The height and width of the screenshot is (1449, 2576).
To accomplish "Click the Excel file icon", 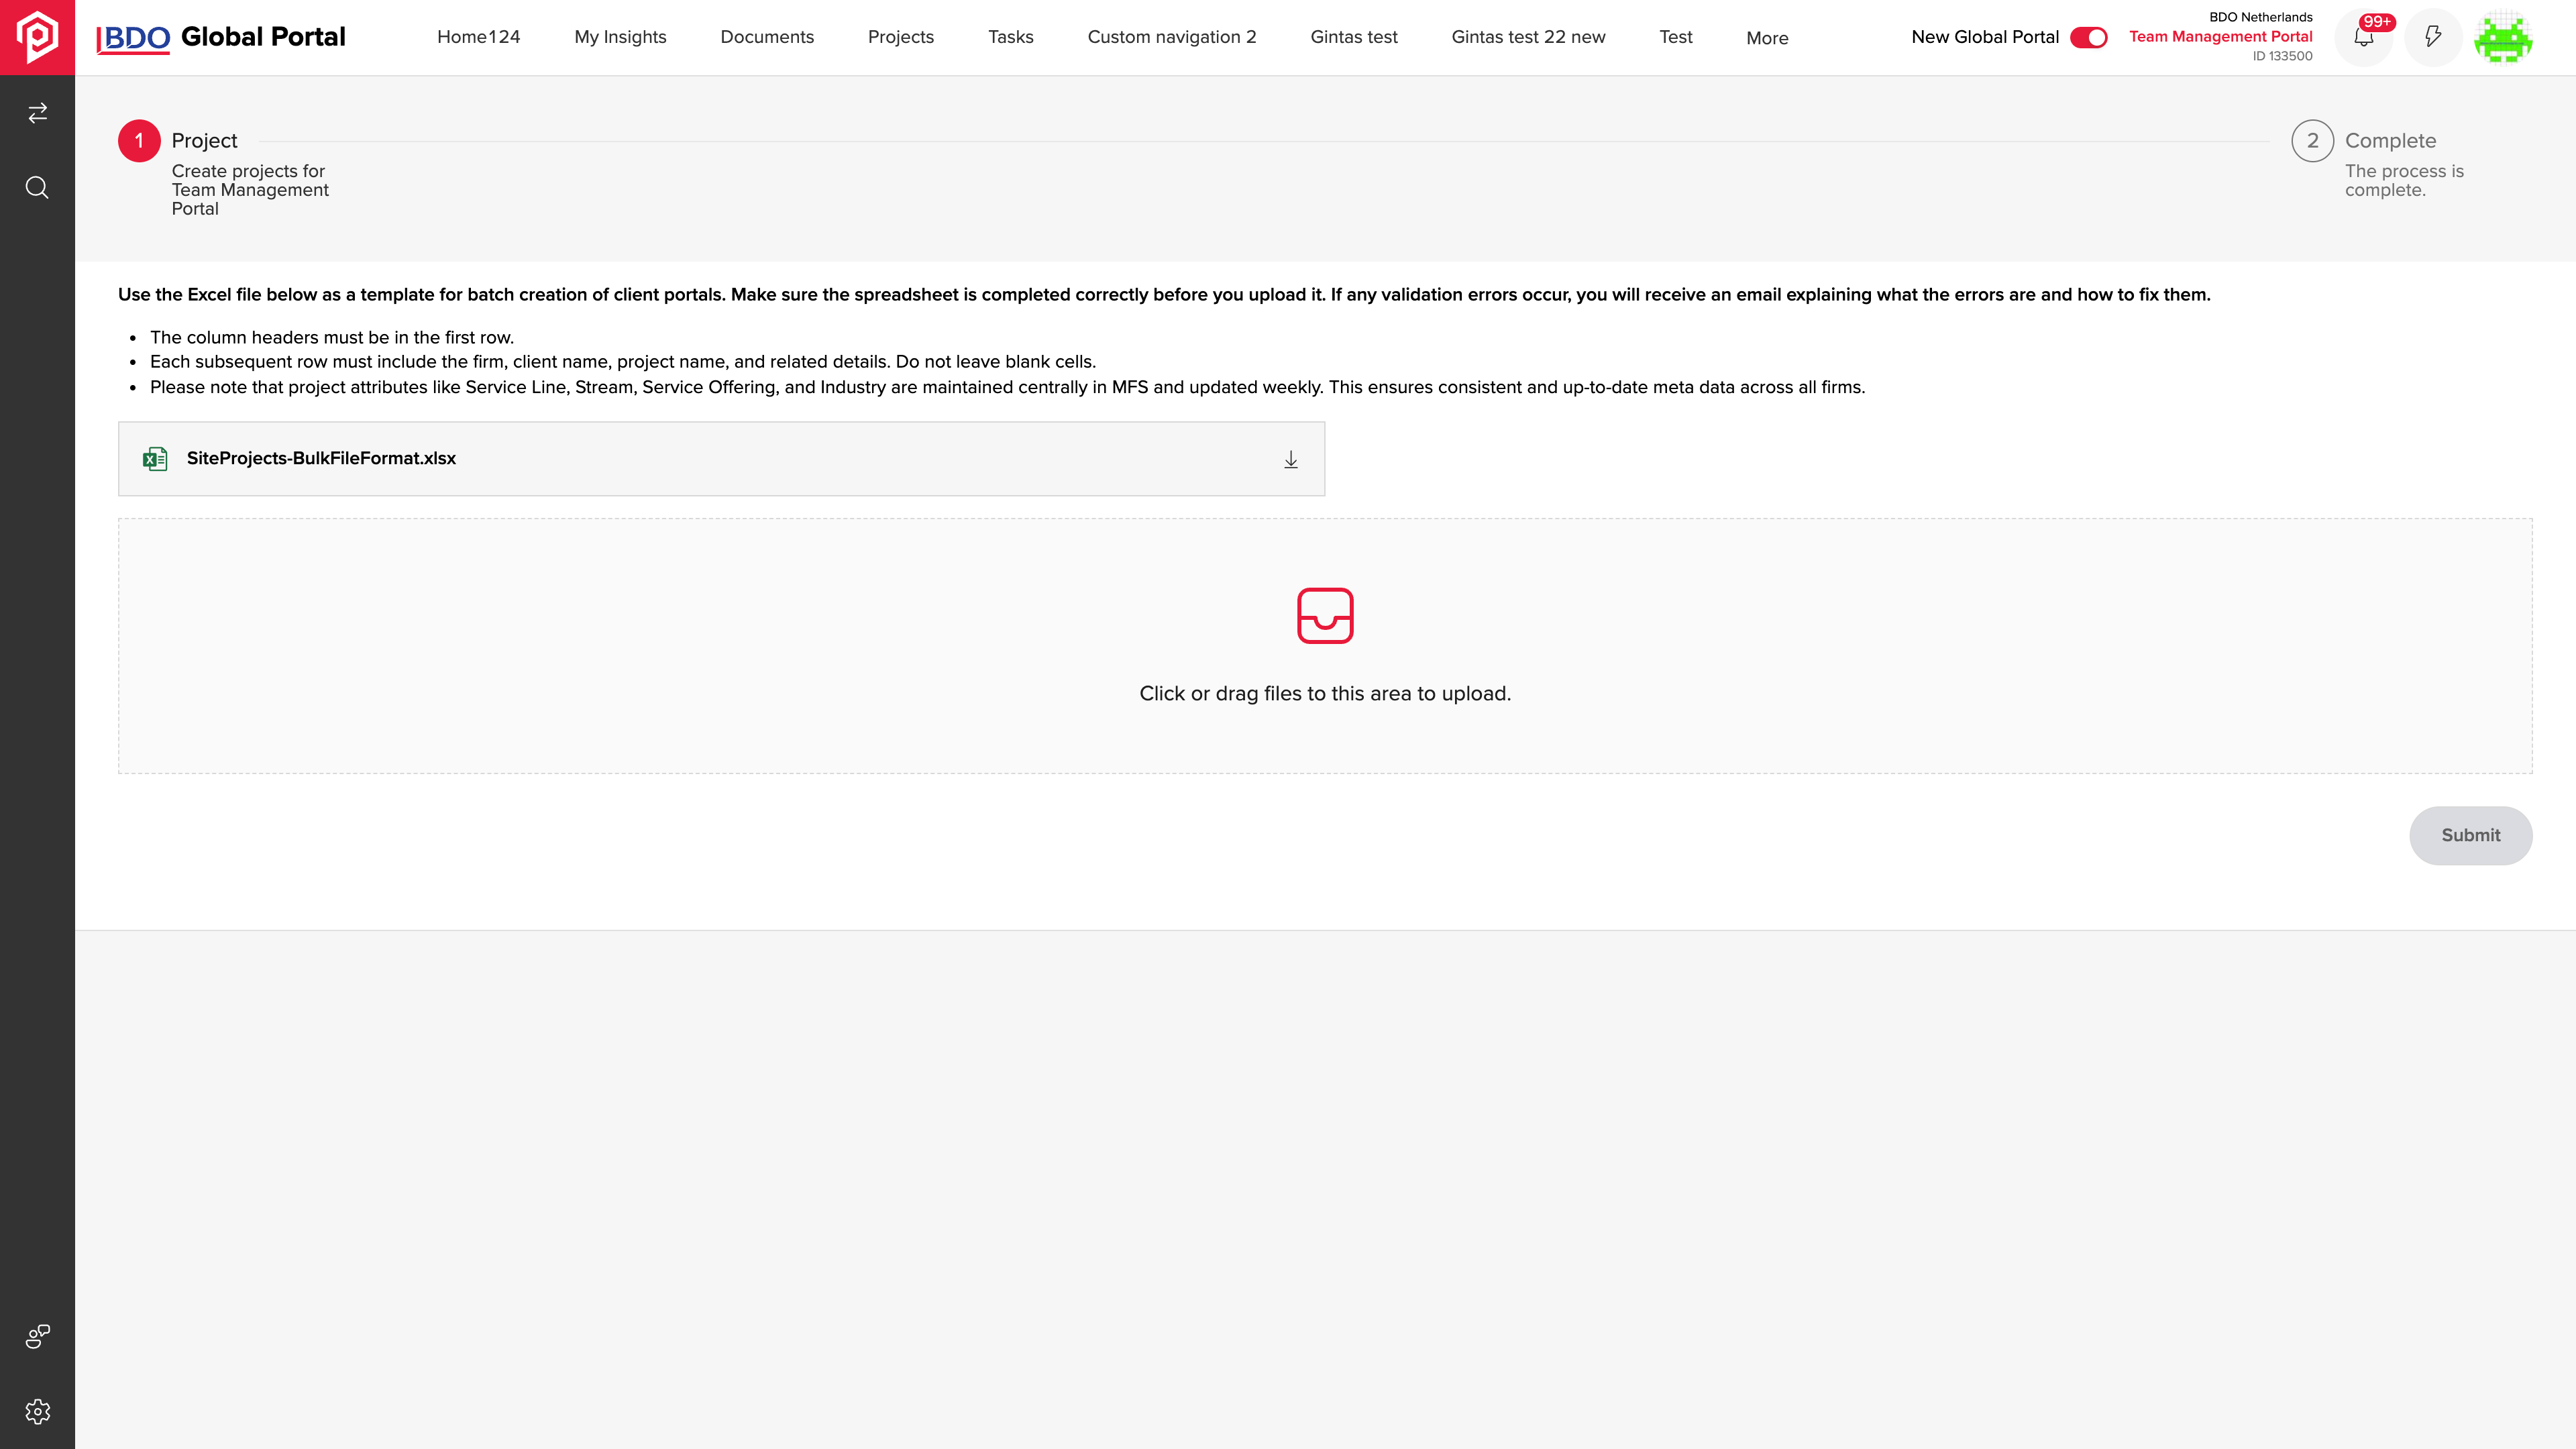I will click(x=155, y=459).
